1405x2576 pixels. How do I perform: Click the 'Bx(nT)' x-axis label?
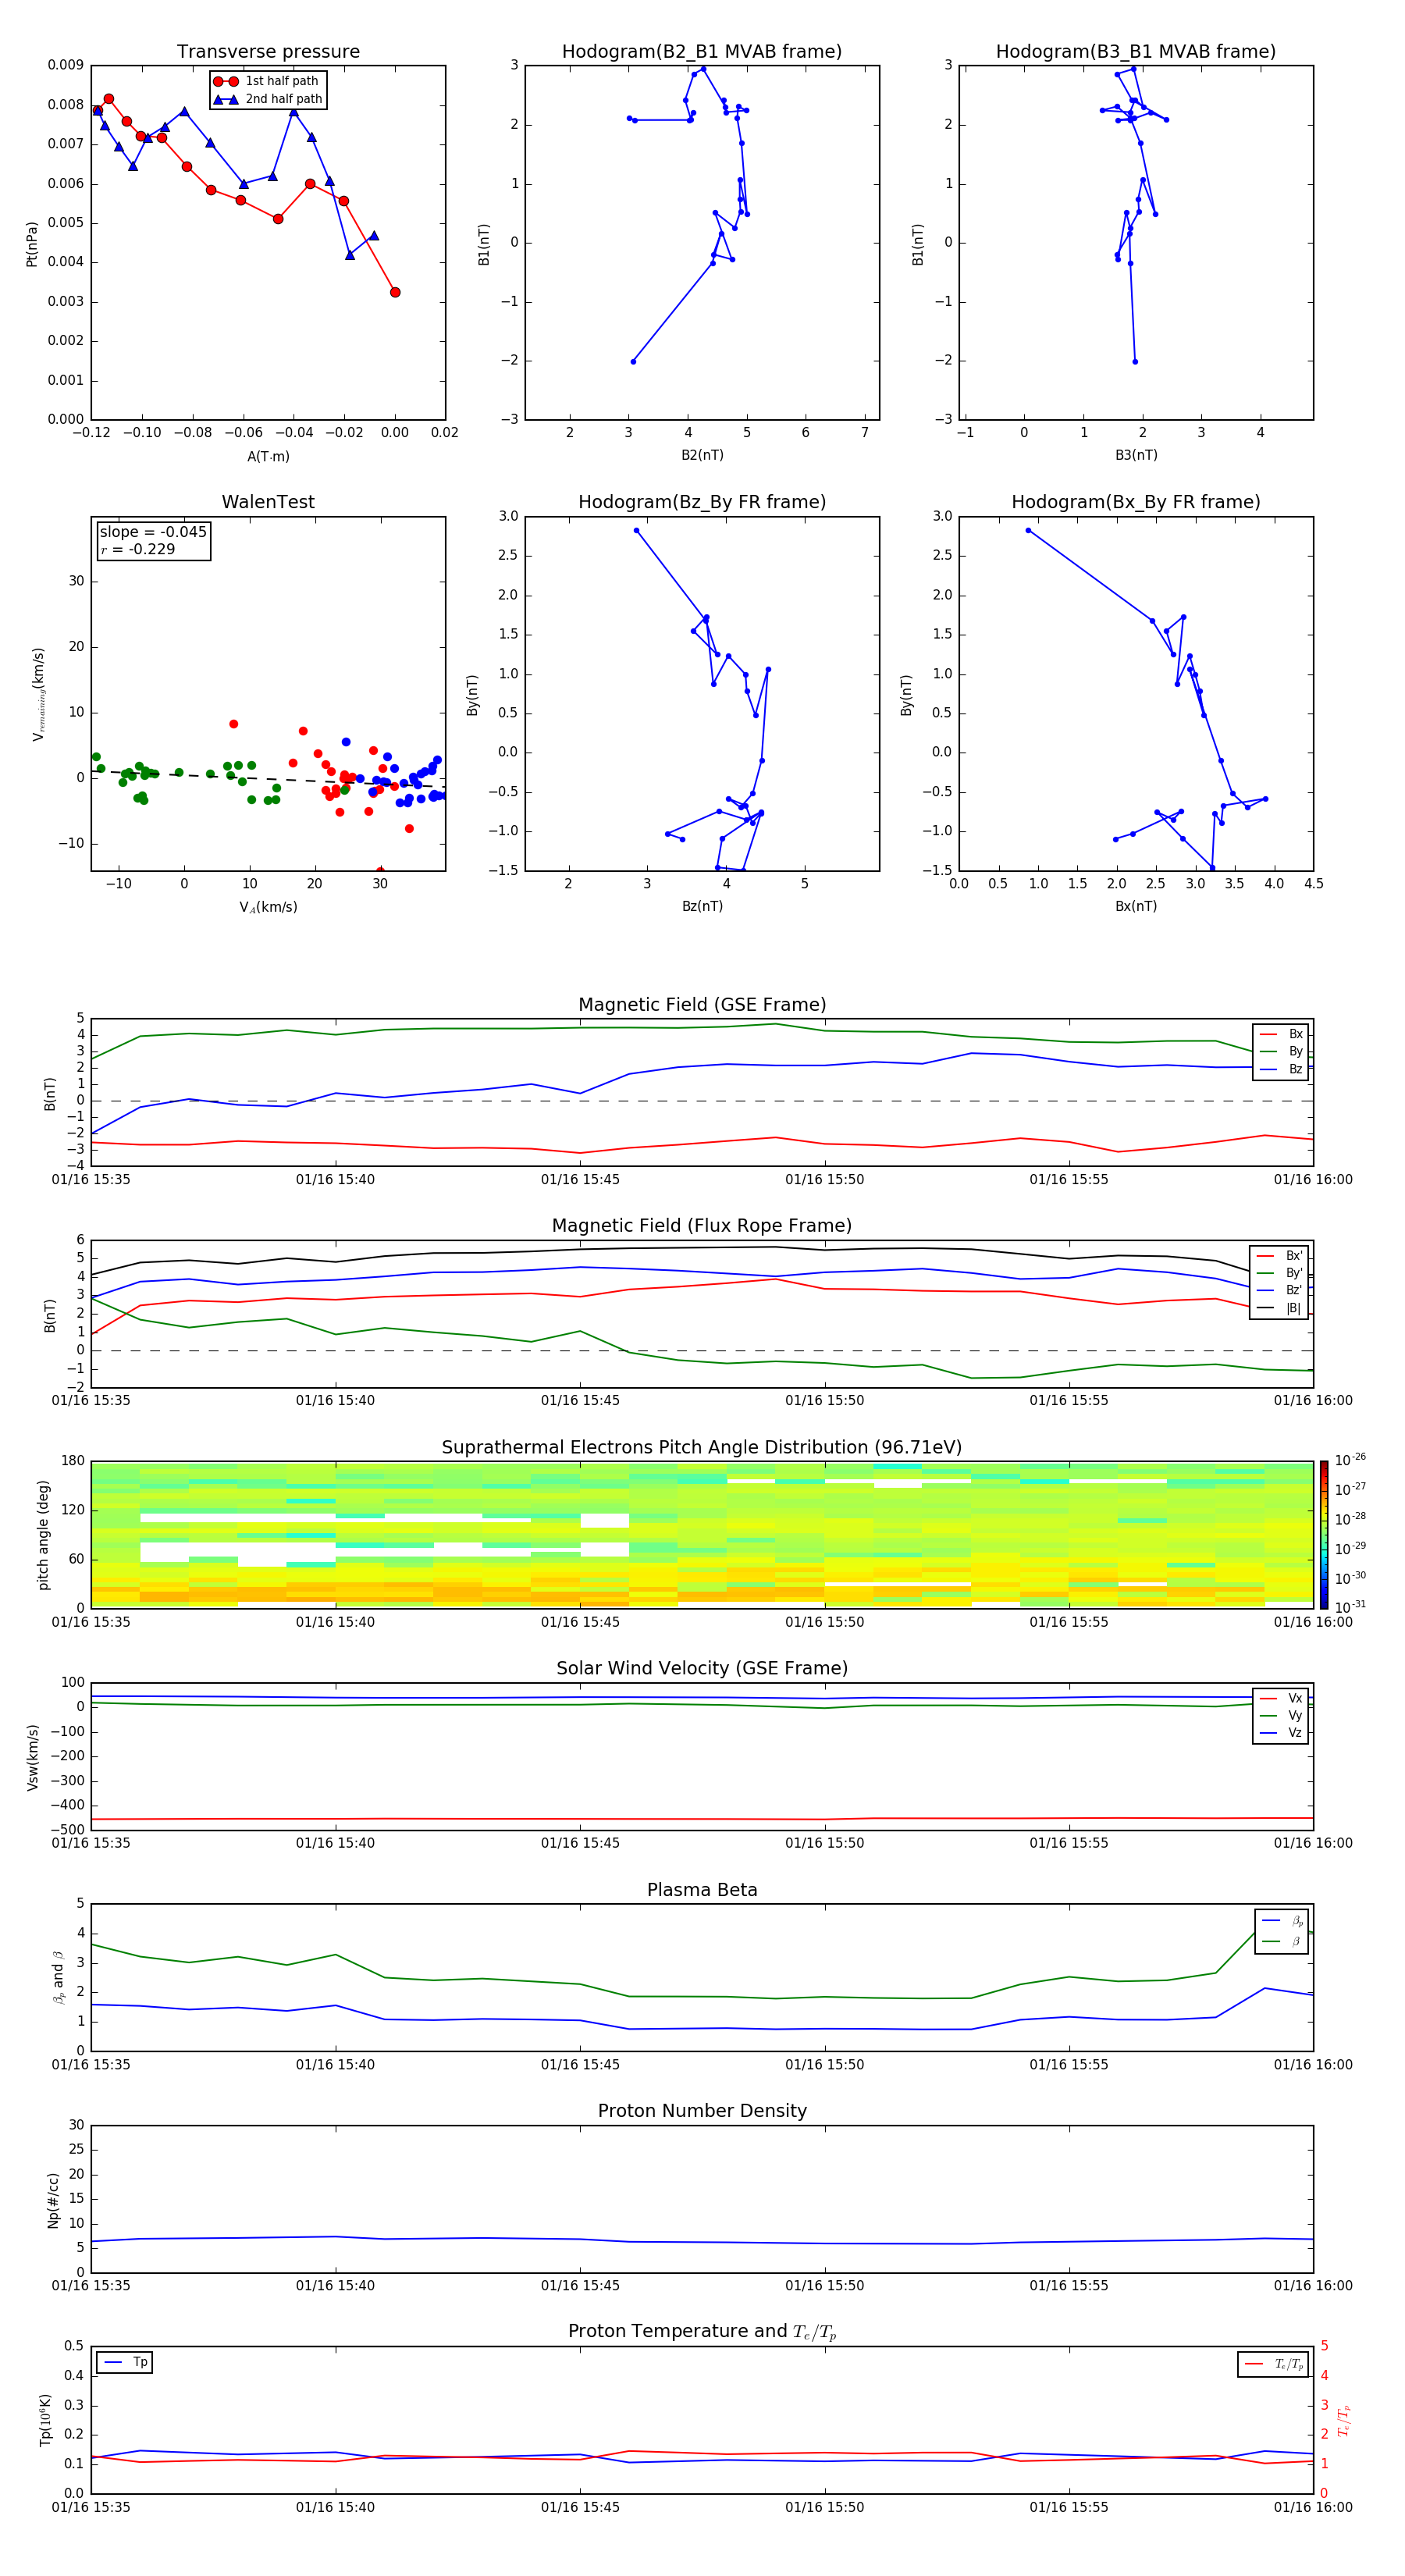[x=1136, y=906]
